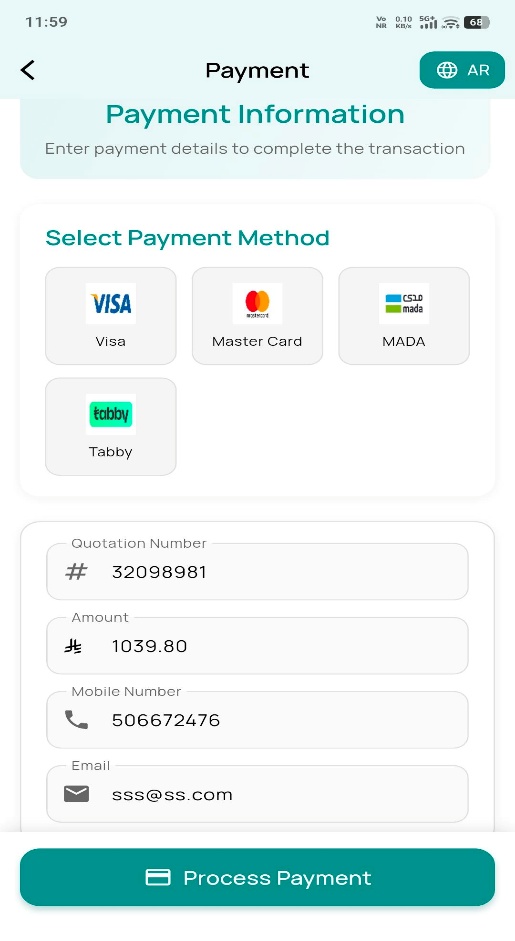Choose Master Card payment method
Screen dimensions: 515x941
point(258,316)
